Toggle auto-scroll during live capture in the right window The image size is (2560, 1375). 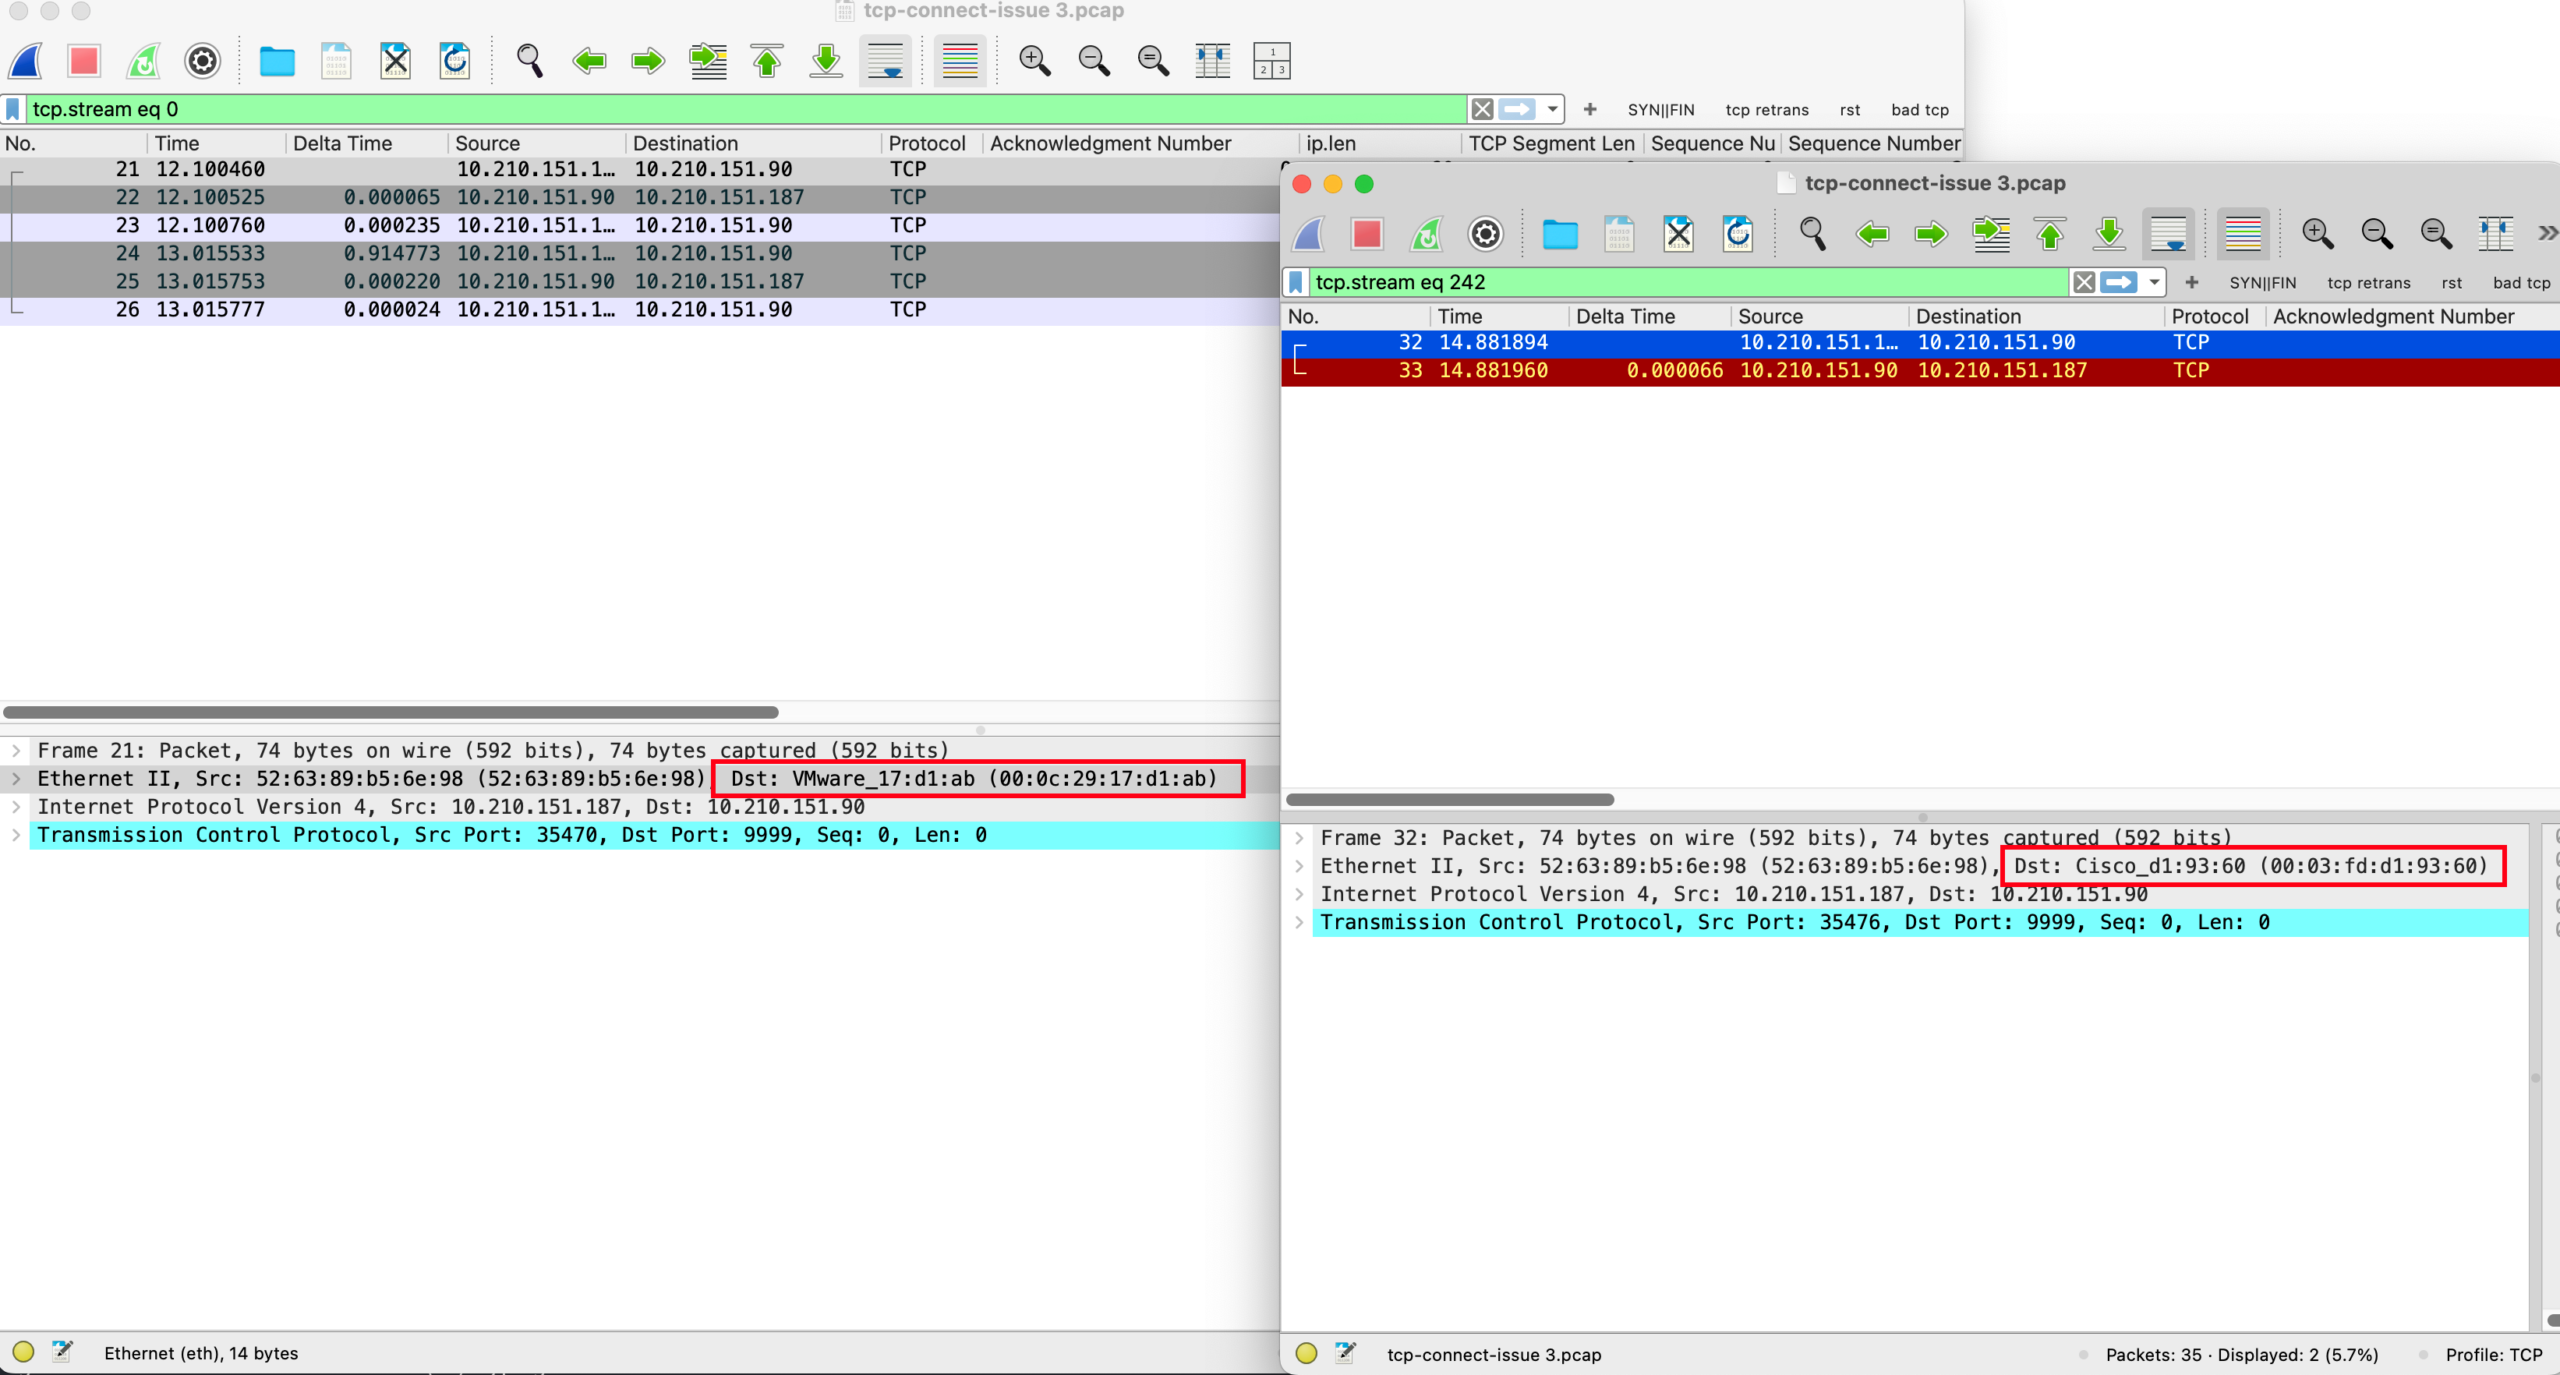click(x=2168, y=234)
